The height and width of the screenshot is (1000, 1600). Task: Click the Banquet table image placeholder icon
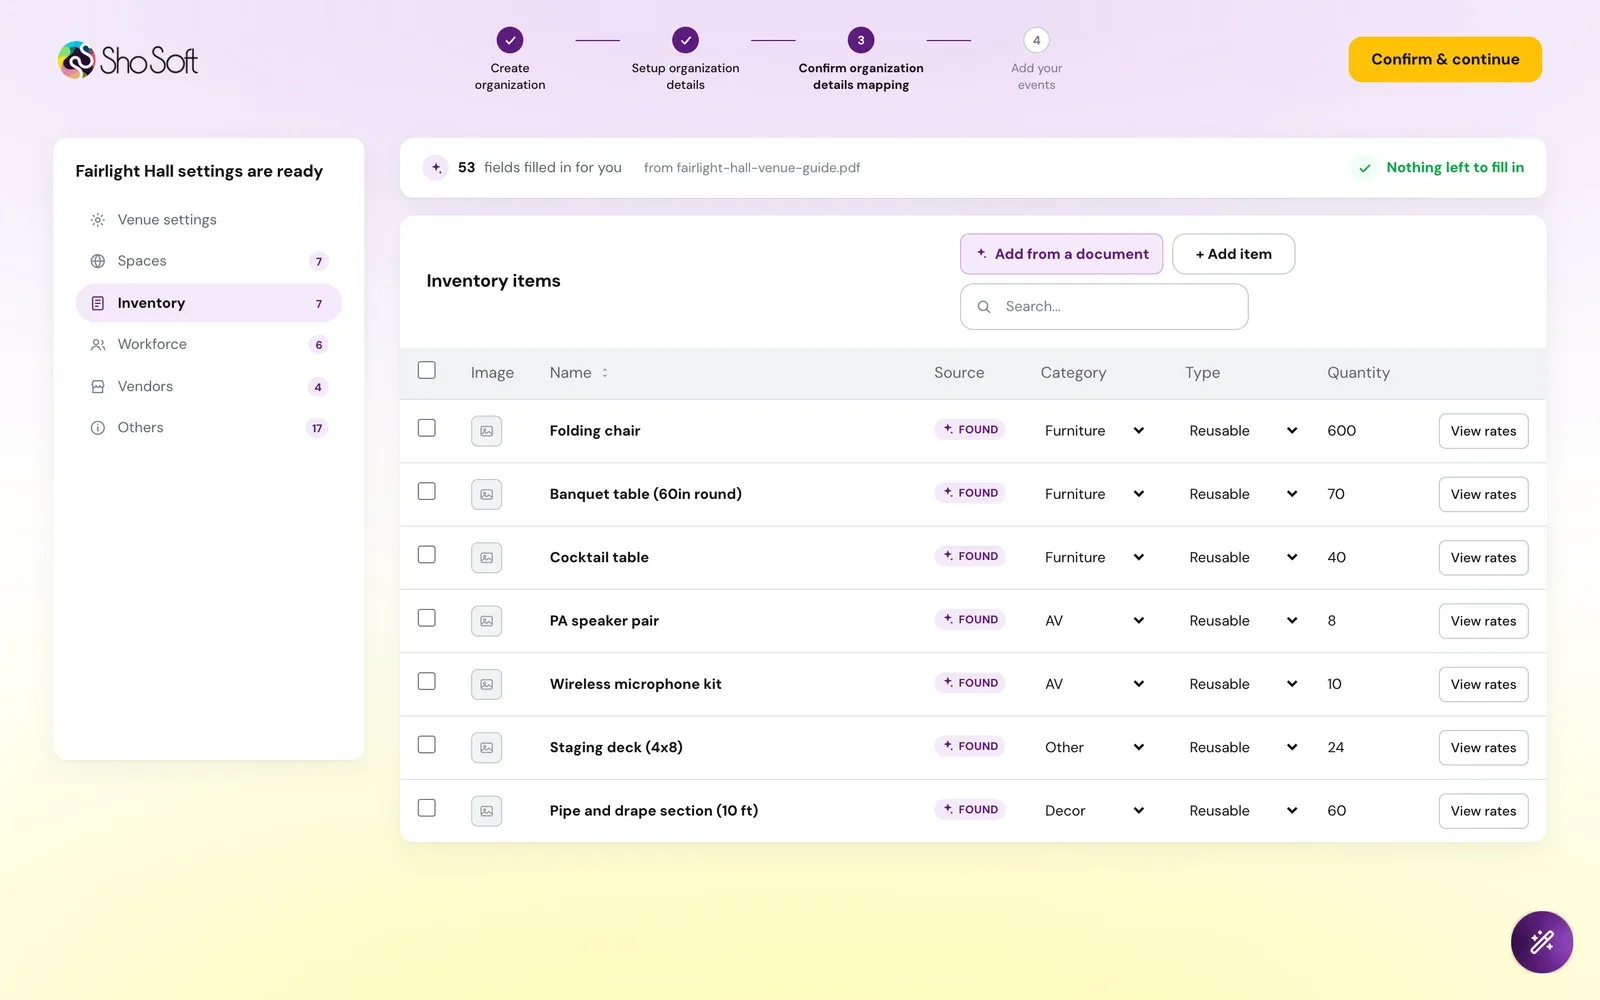pos(486,494)
